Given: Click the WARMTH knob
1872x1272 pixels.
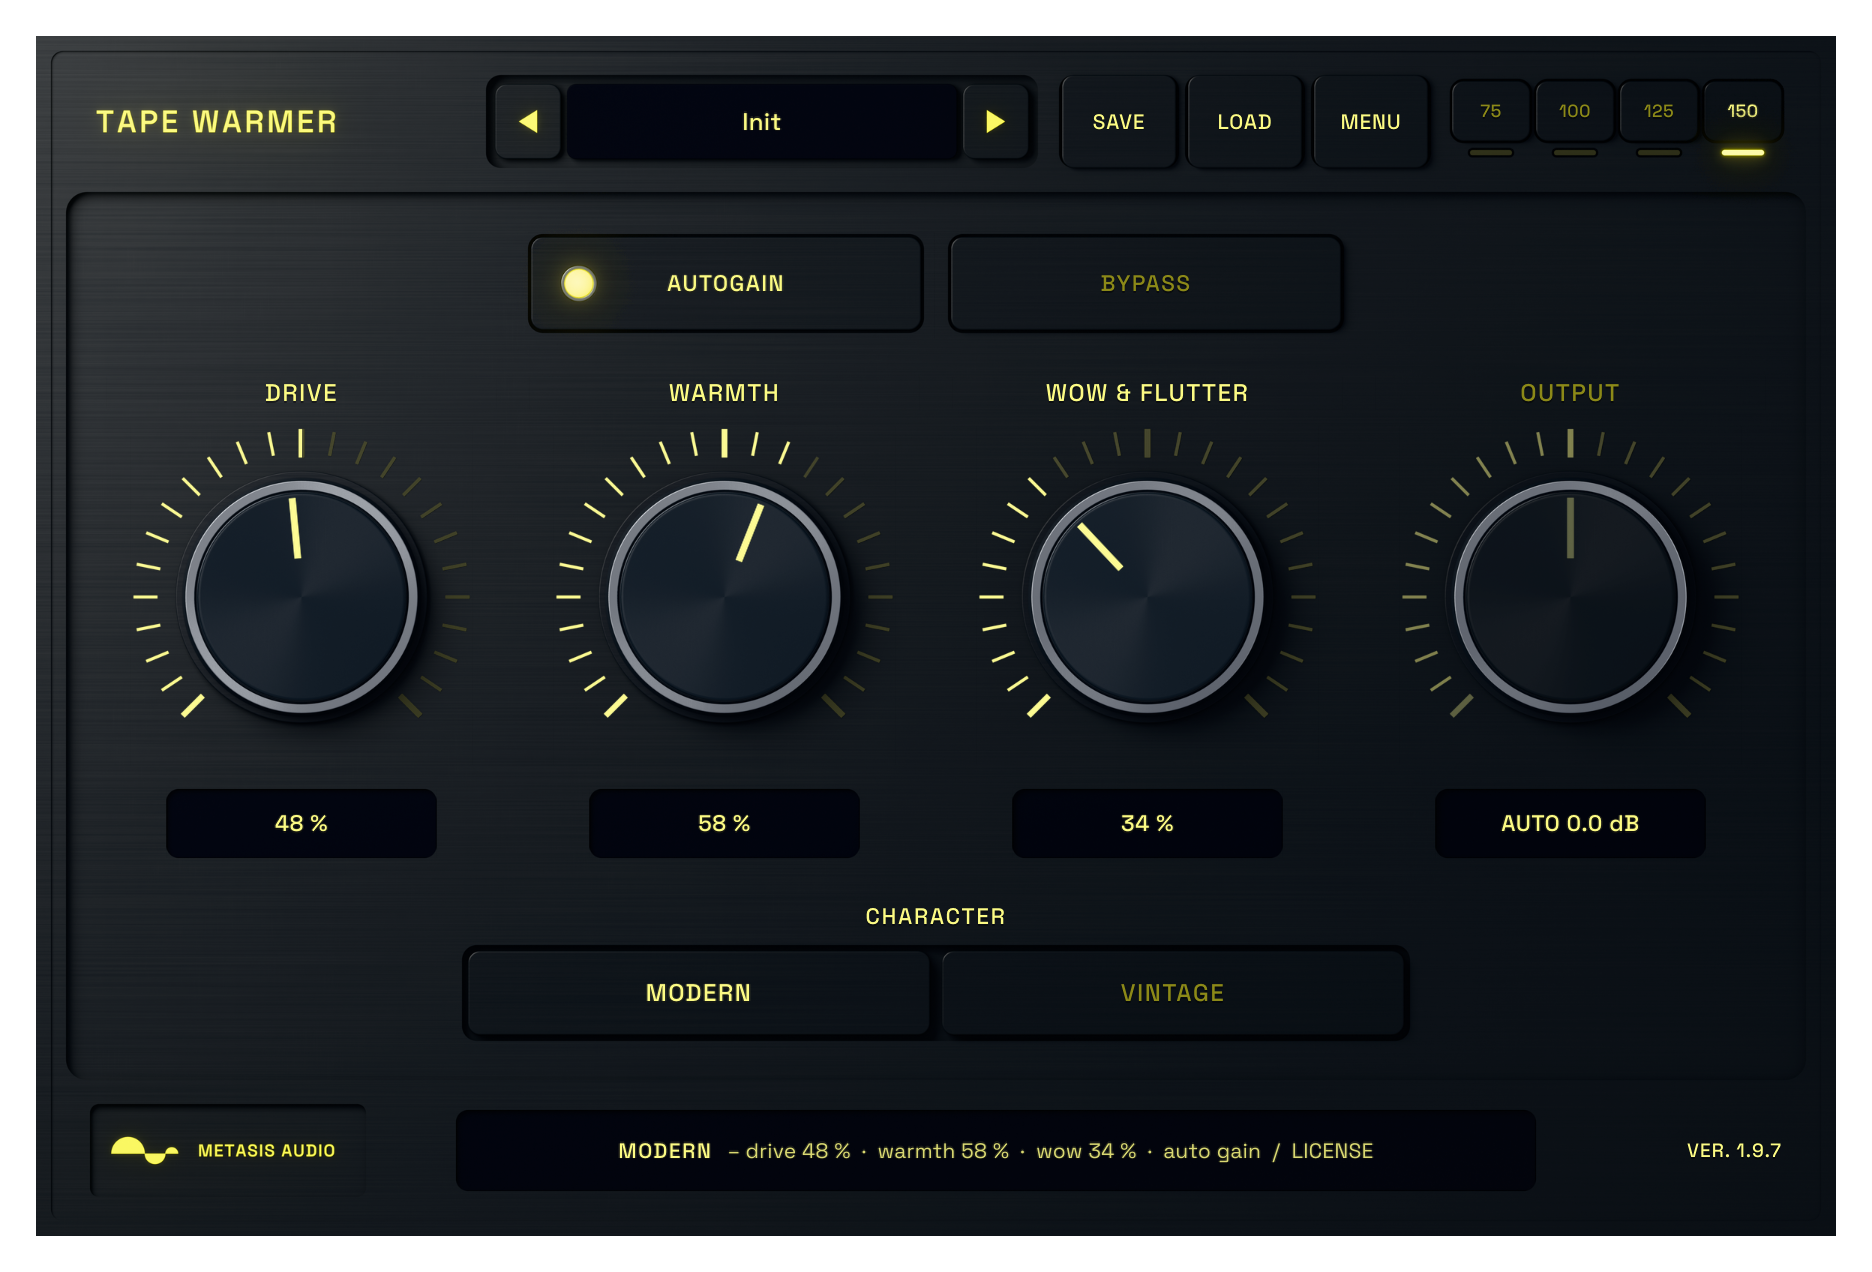Looking at the screenshot, I should click(724, 597).
